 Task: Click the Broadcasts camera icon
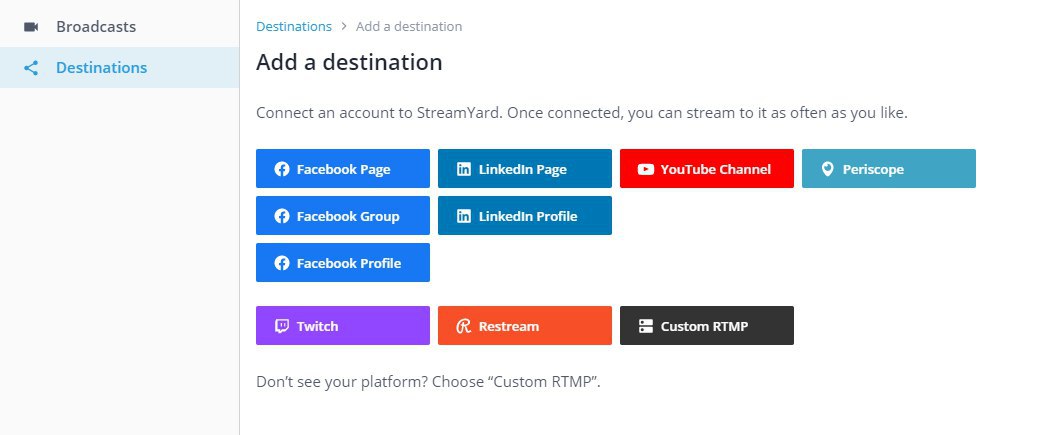(31, 27)
